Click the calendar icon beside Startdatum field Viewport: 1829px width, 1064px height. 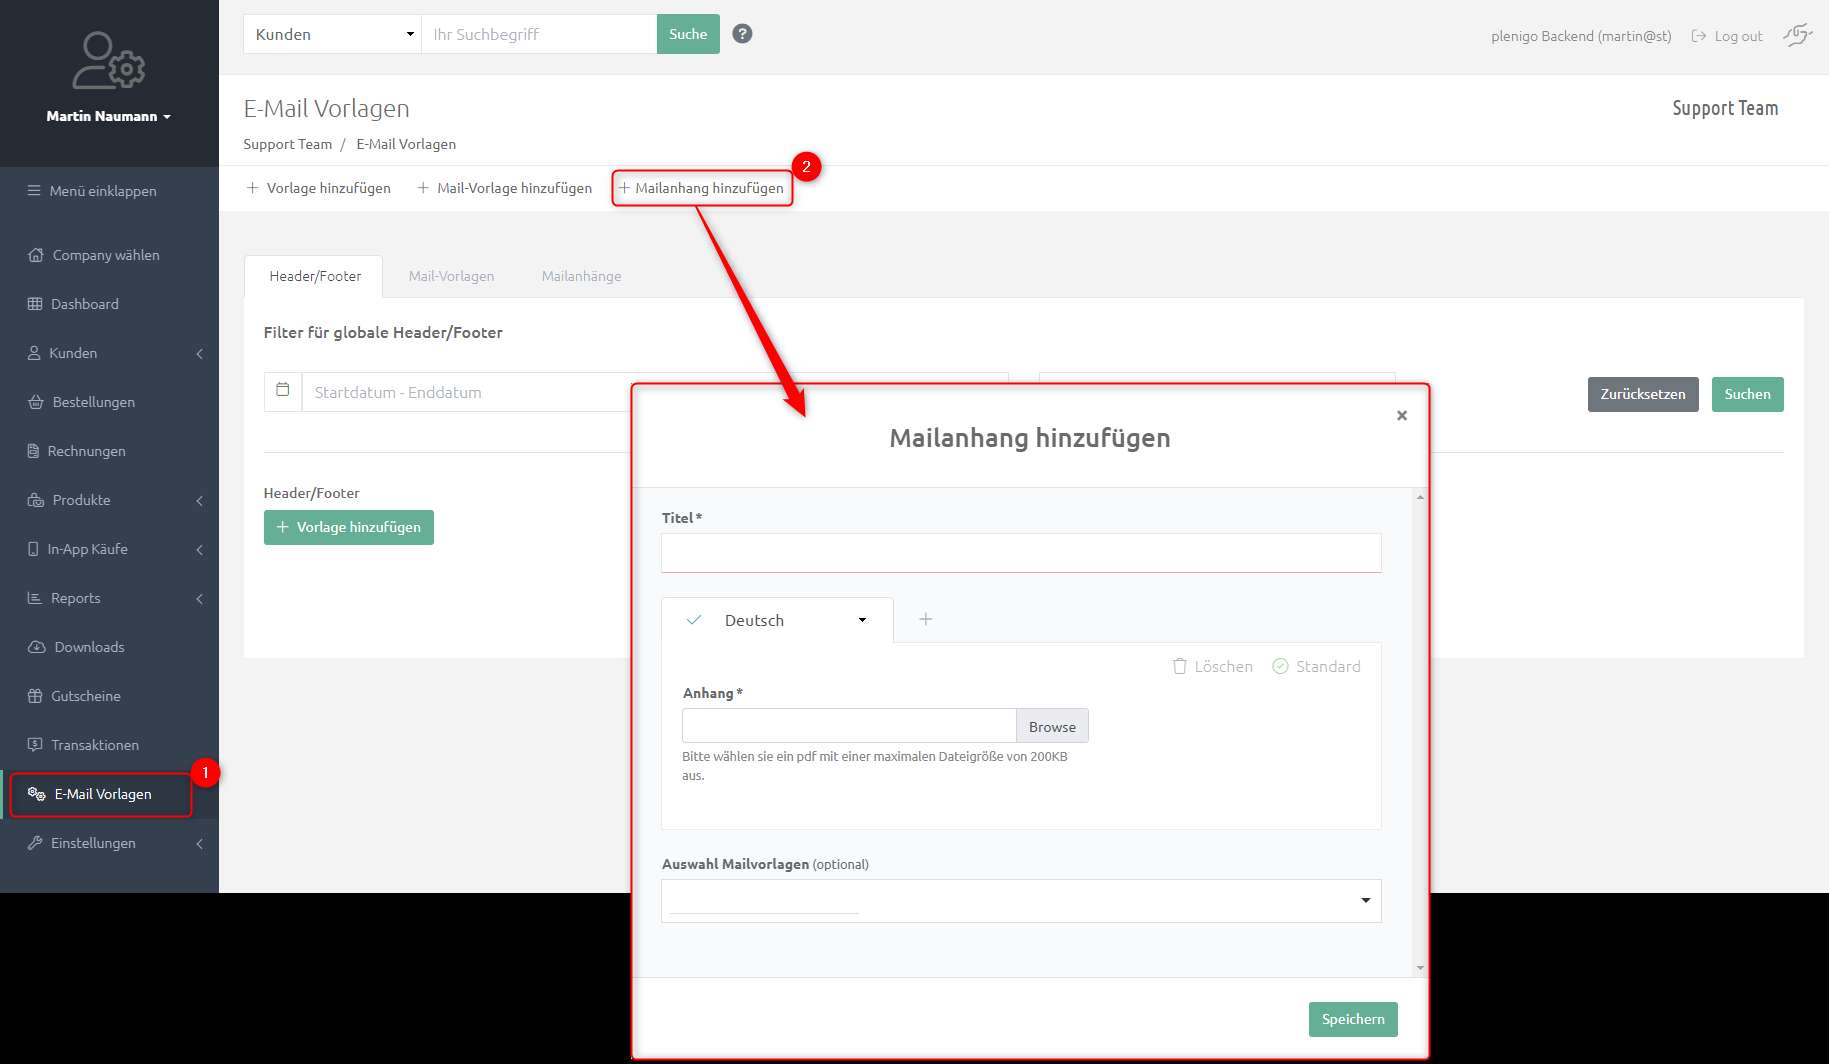283,390
